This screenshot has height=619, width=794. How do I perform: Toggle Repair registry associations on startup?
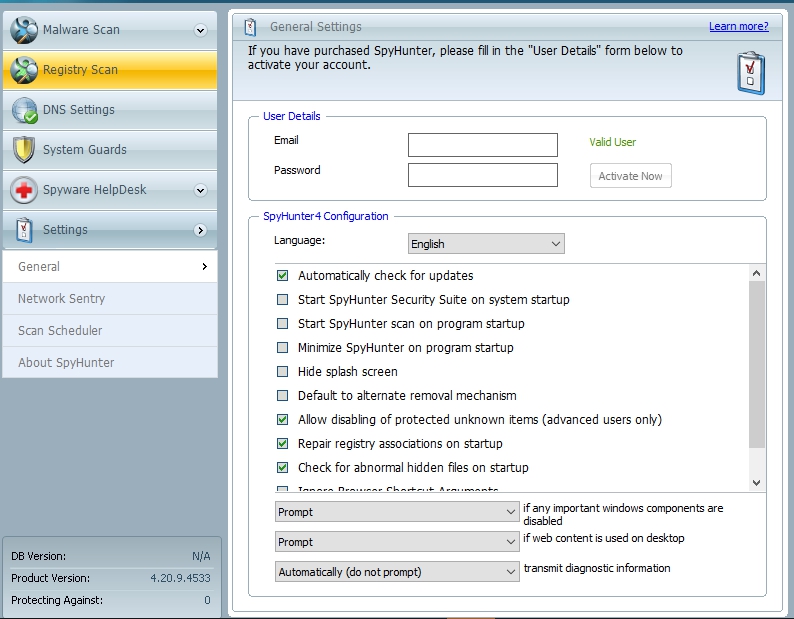click(x=283, y=443)
